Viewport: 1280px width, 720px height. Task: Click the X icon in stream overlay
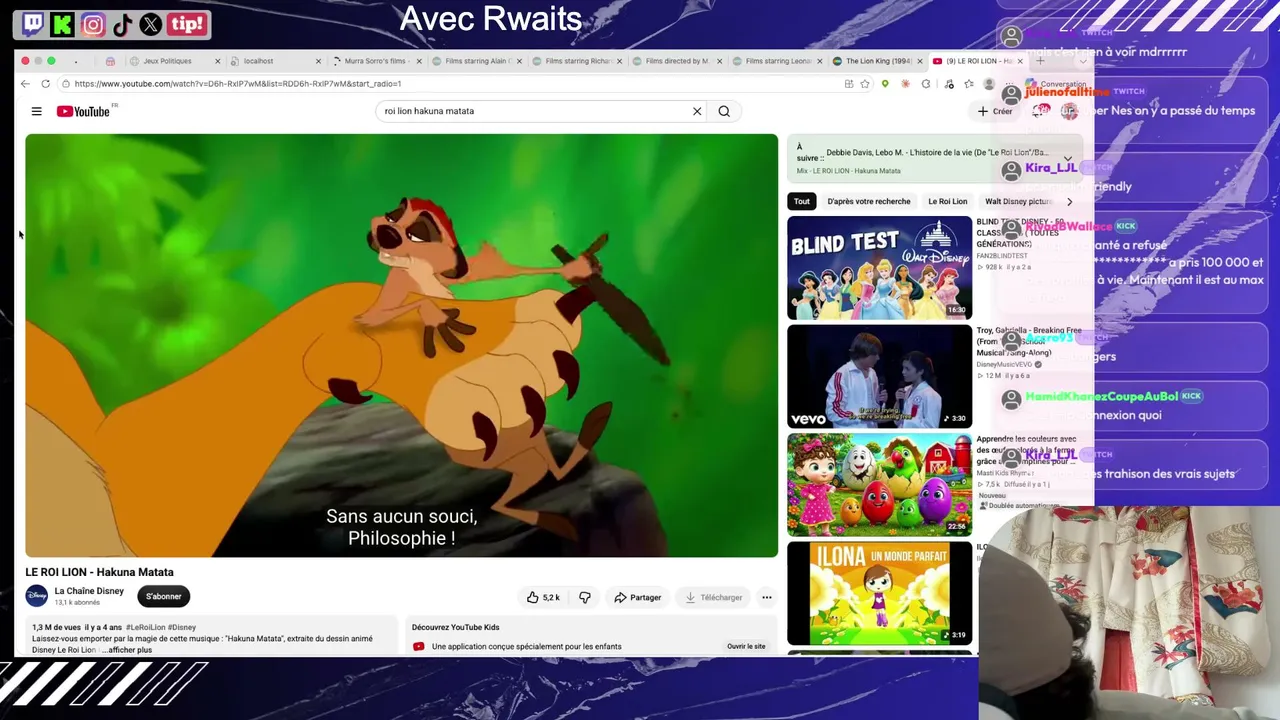(151, 24)
